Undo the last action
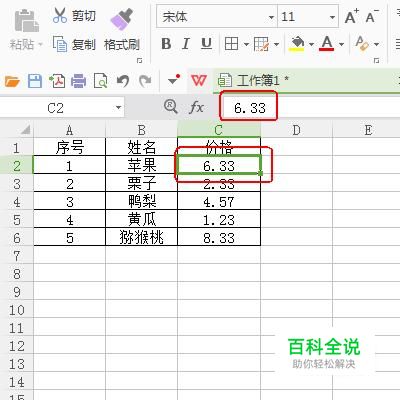The height and width of the screenshot is (400, 400). [x=123, y=81]
